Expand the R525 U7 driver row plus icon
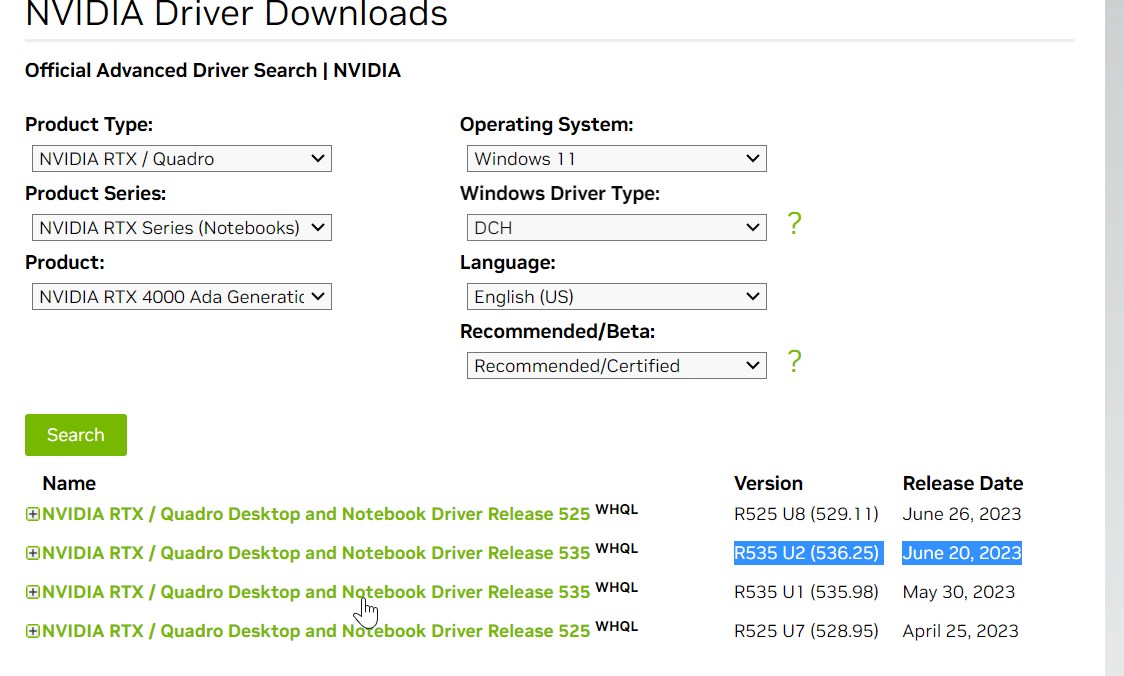 click(32, 631)
